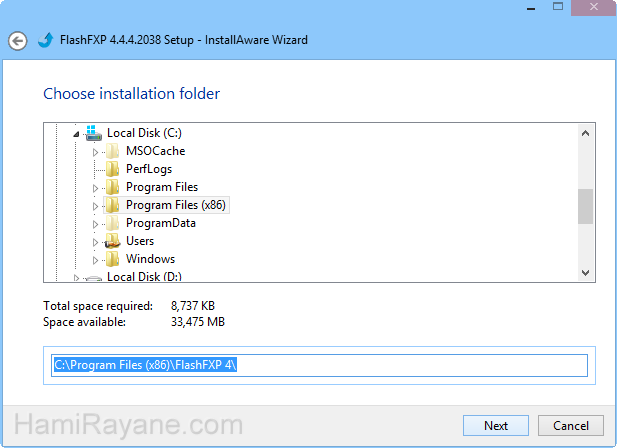Viewport: 617px width, 448px height.
Task: Expand the Local Disk (D:) node
Action: pyautogui.click(x=76, y=278)
